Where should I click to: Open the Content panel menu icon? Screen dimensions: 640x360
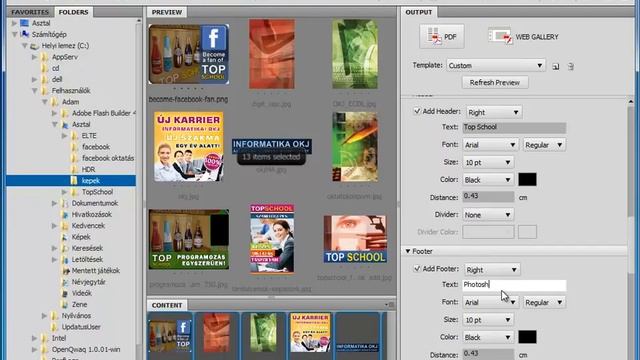point(389,305)
